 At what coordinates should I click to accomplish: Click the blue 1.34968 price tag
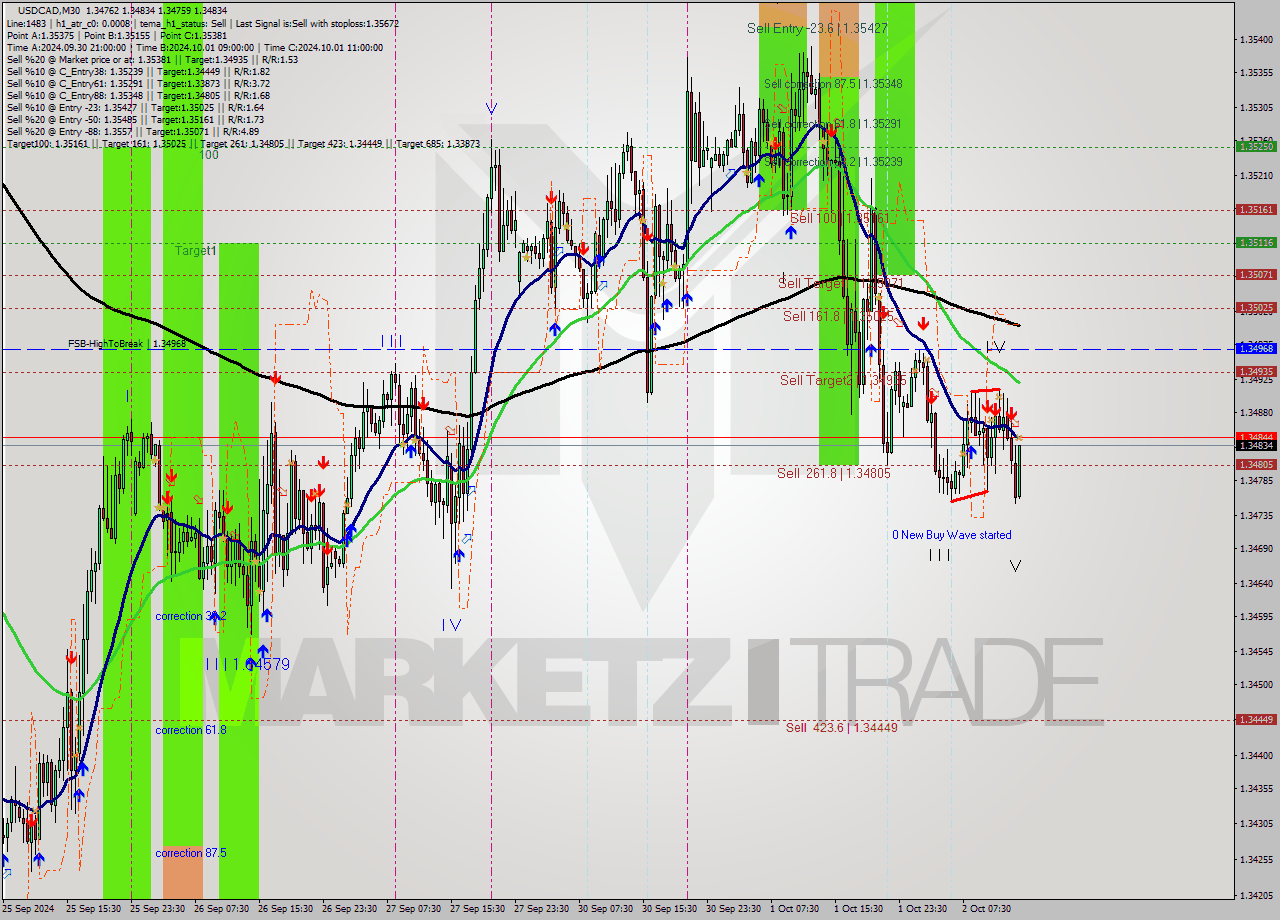(1256, 348)
